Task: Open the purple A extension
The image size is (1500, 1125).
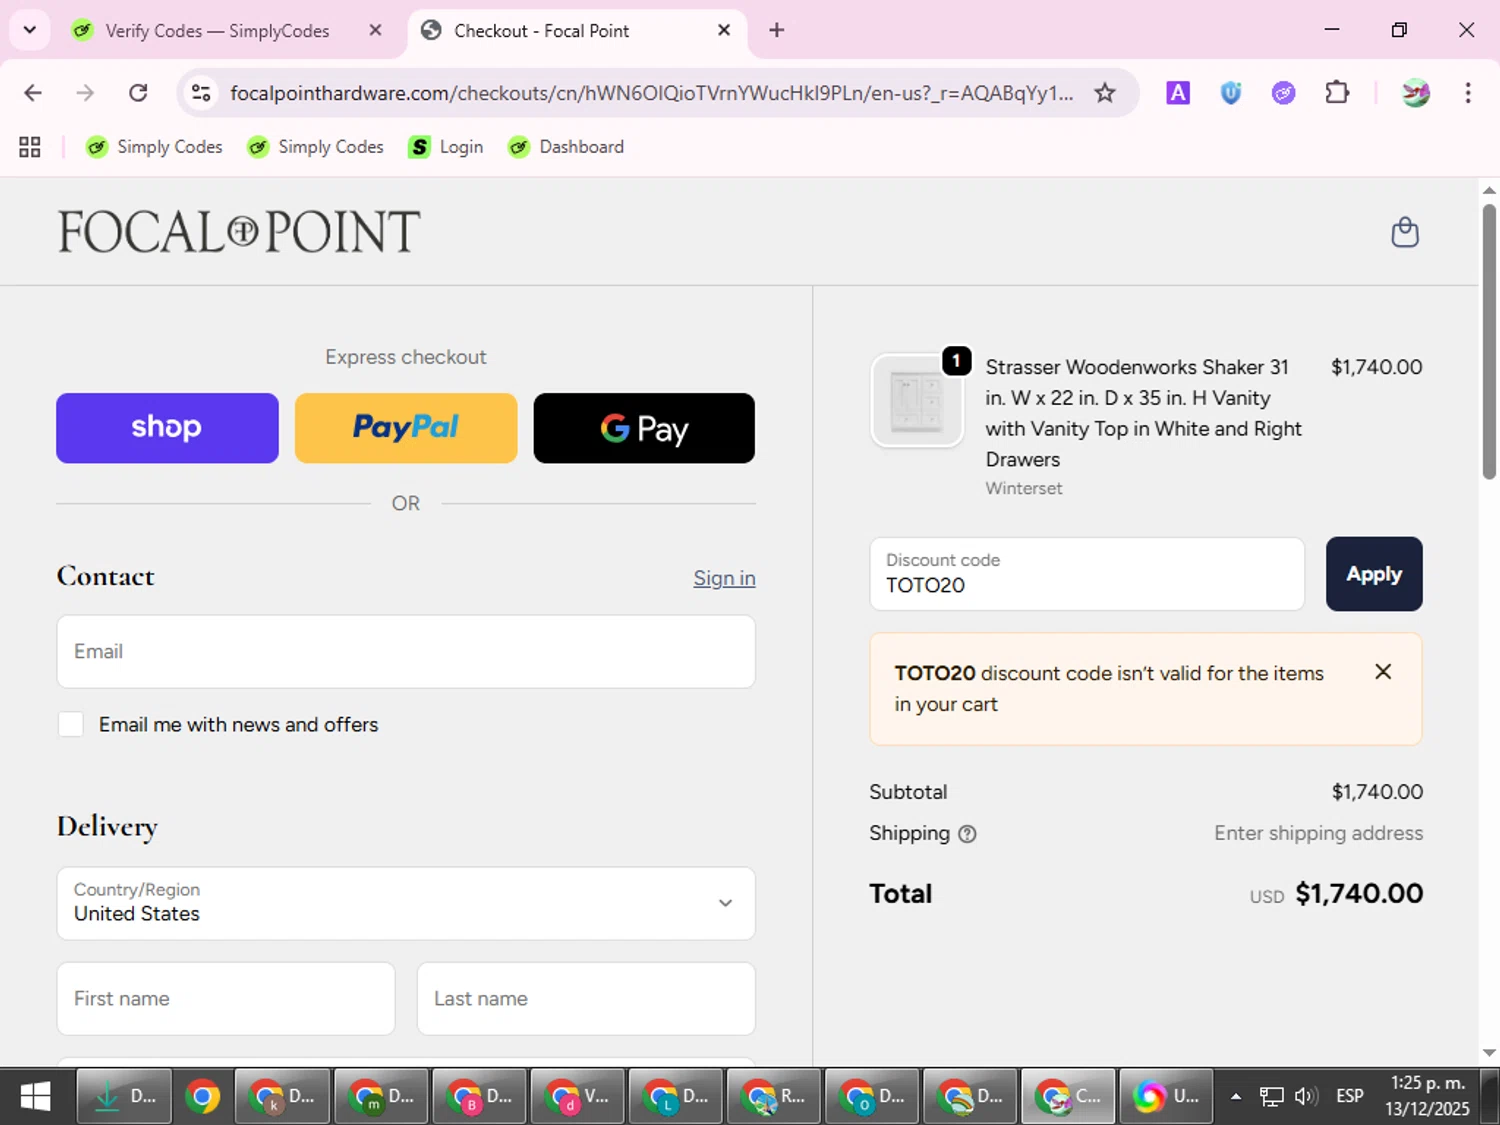Action: 1178,93
